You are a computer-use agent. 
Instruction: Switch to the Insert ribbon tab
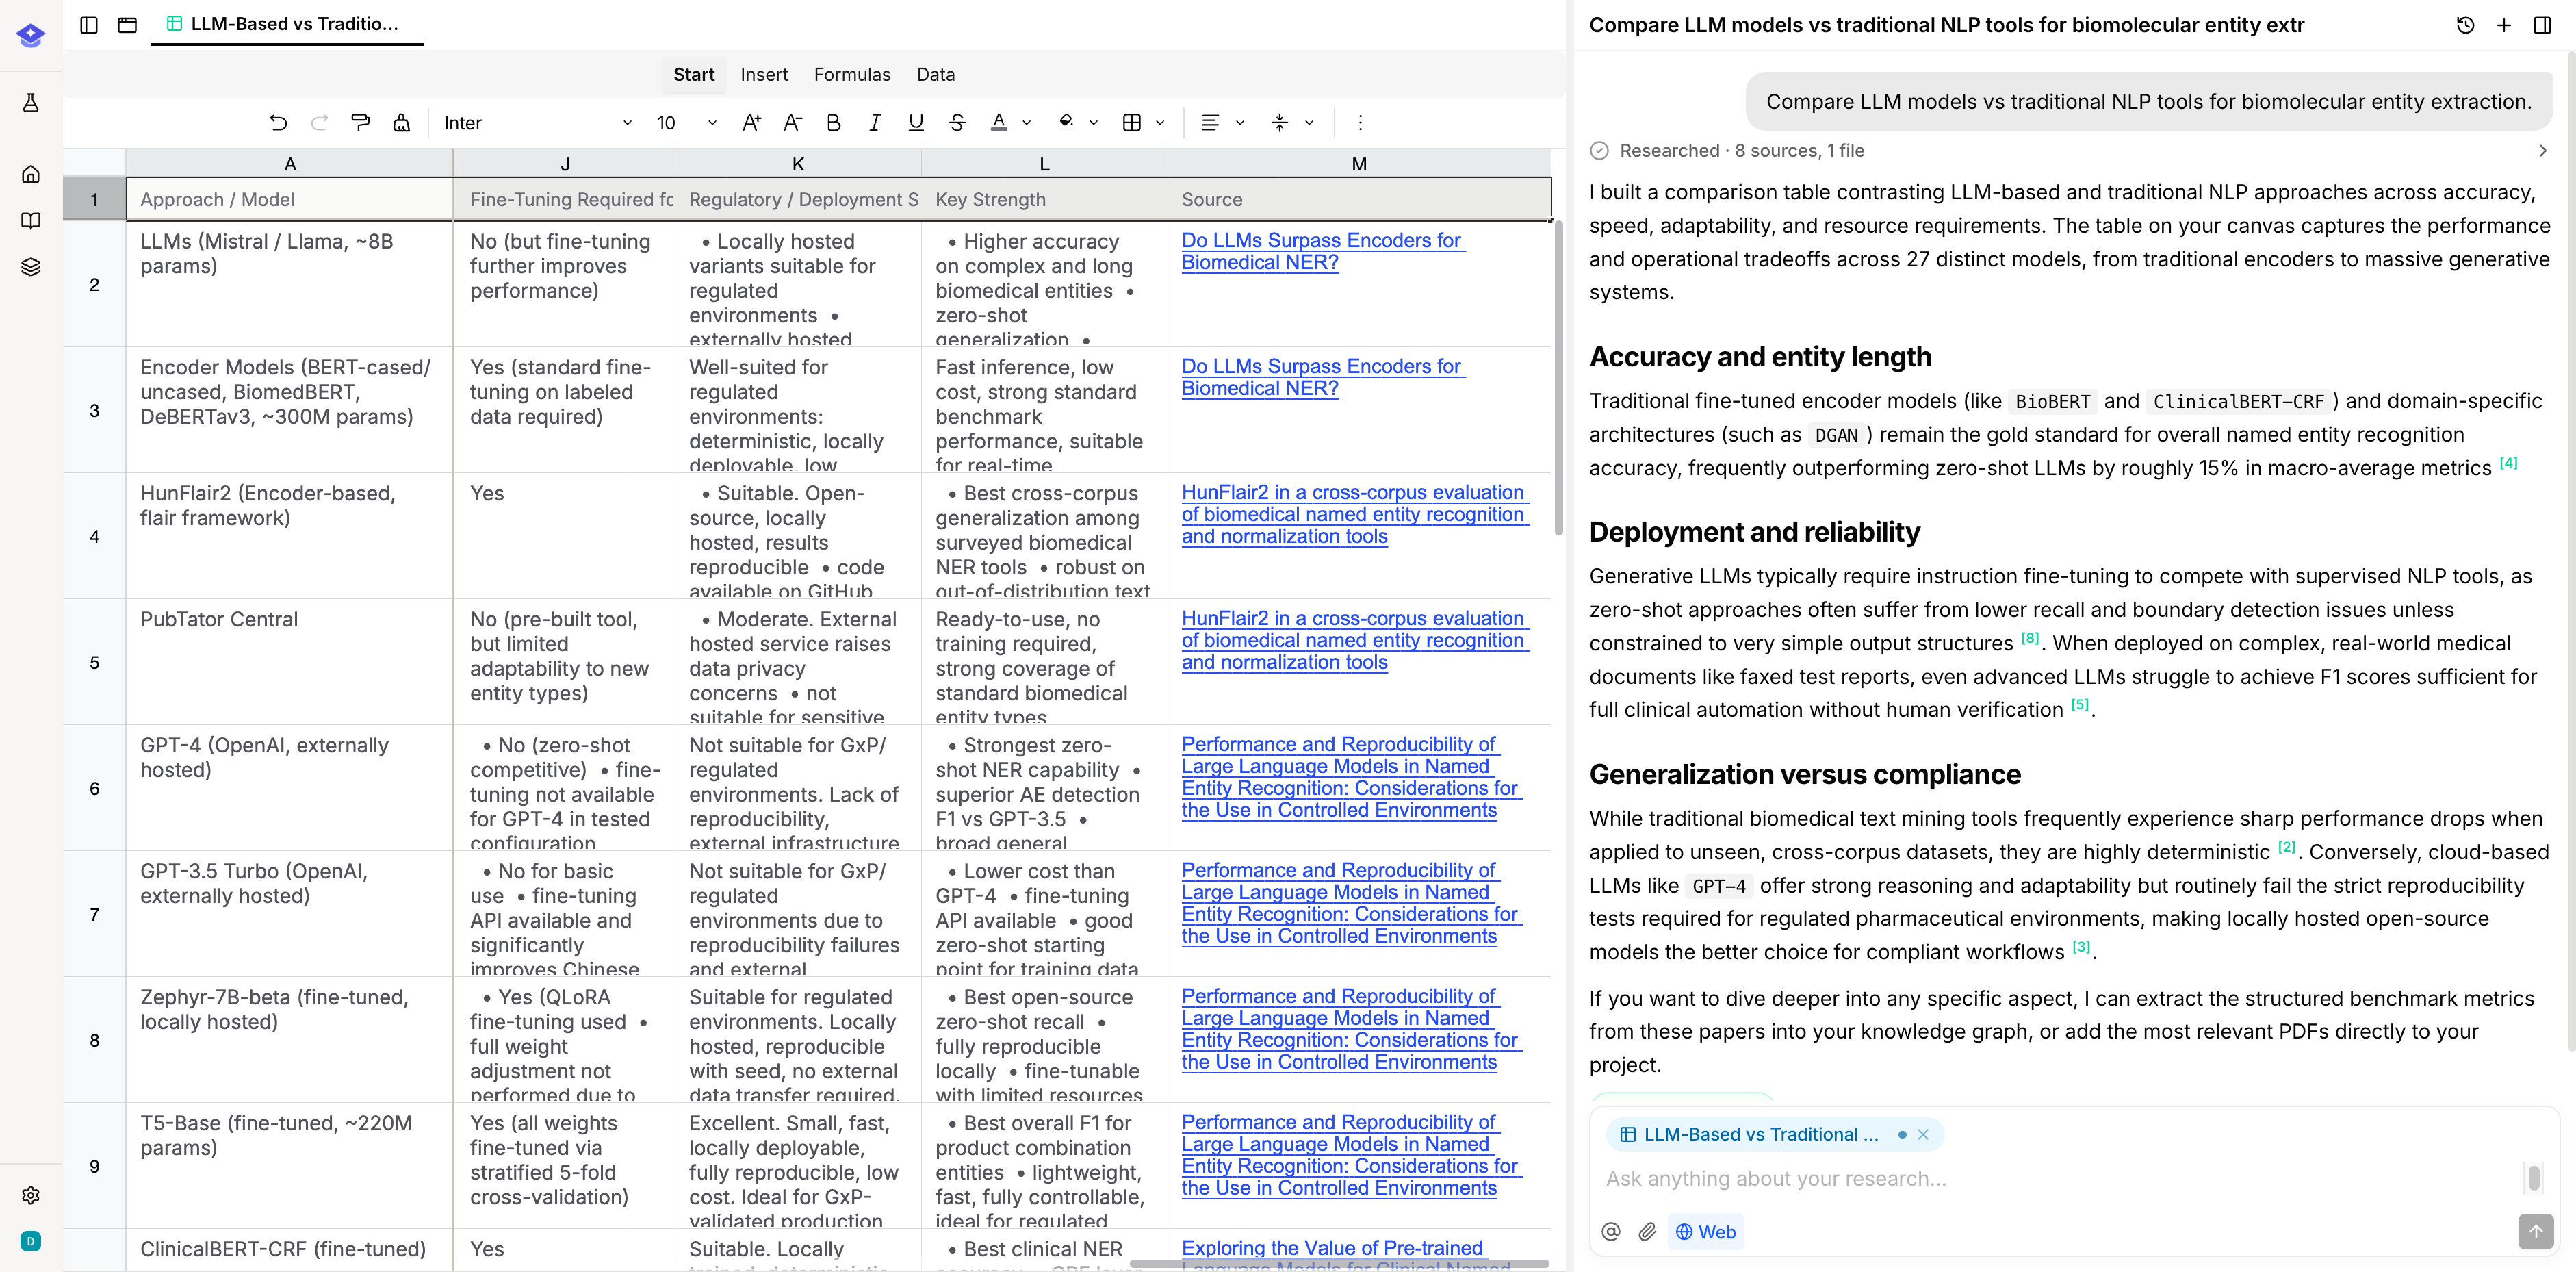click(x=764, y=75)
